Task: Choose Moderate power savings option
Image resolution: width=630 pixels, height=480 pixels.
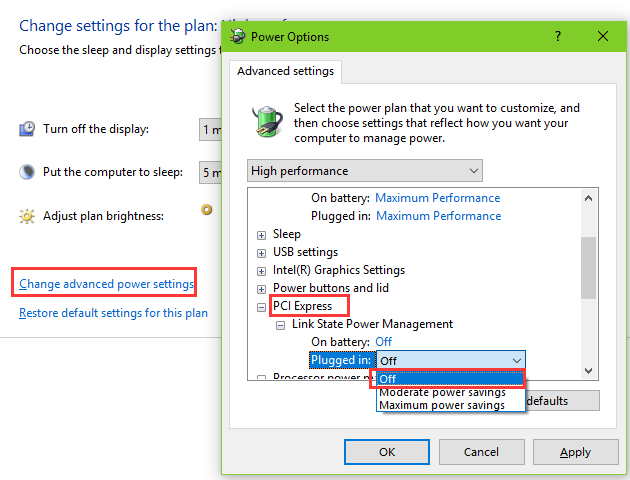Action: coord(442,392)
